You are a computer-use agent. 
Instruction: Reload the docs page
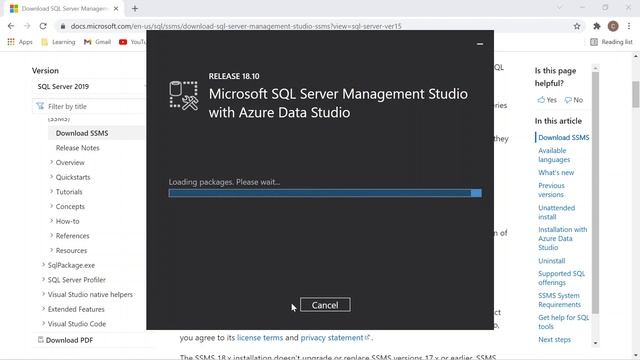coord(43,26)
